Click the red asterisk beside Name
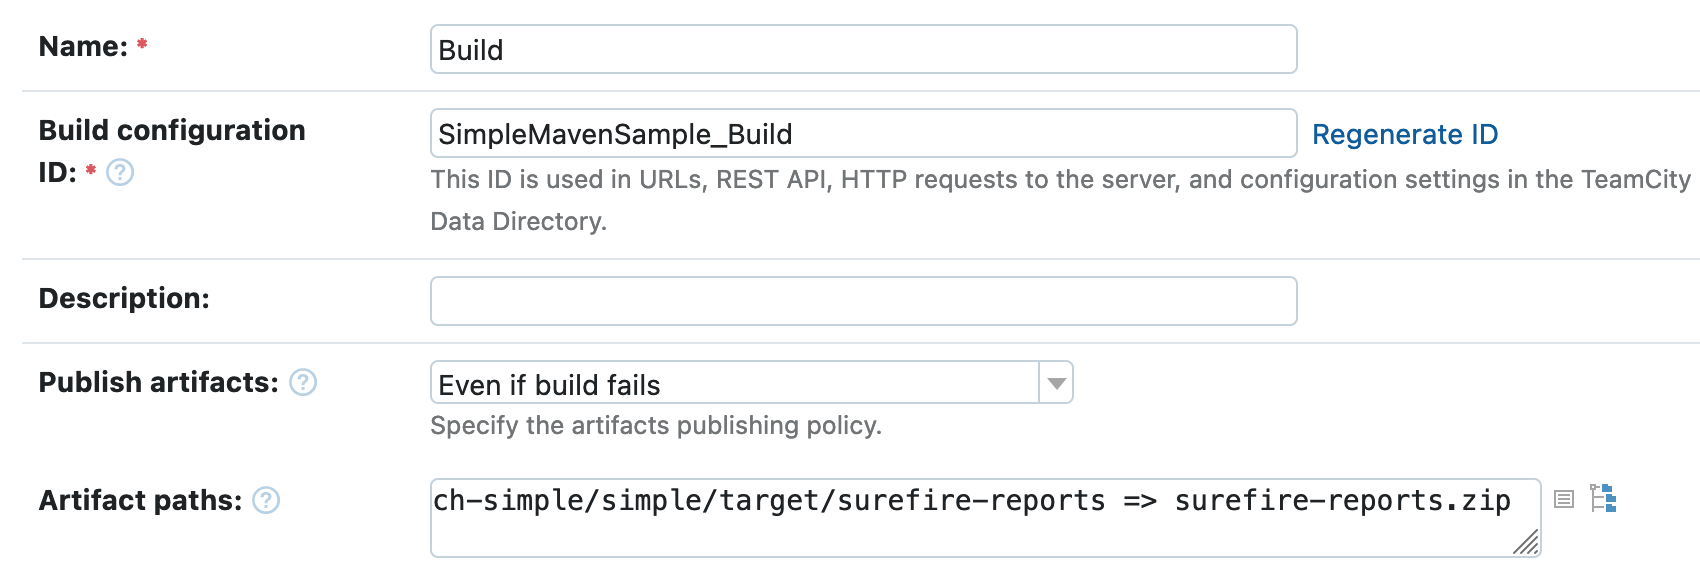Screen dimensions: 1700x566 (x=142, y=45)
